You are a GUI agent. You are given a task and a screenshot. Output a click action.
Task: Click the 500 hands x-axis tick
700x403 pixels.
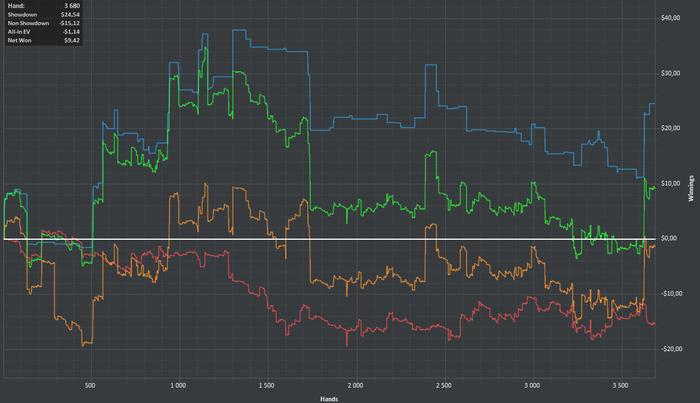tap(90, 385)
